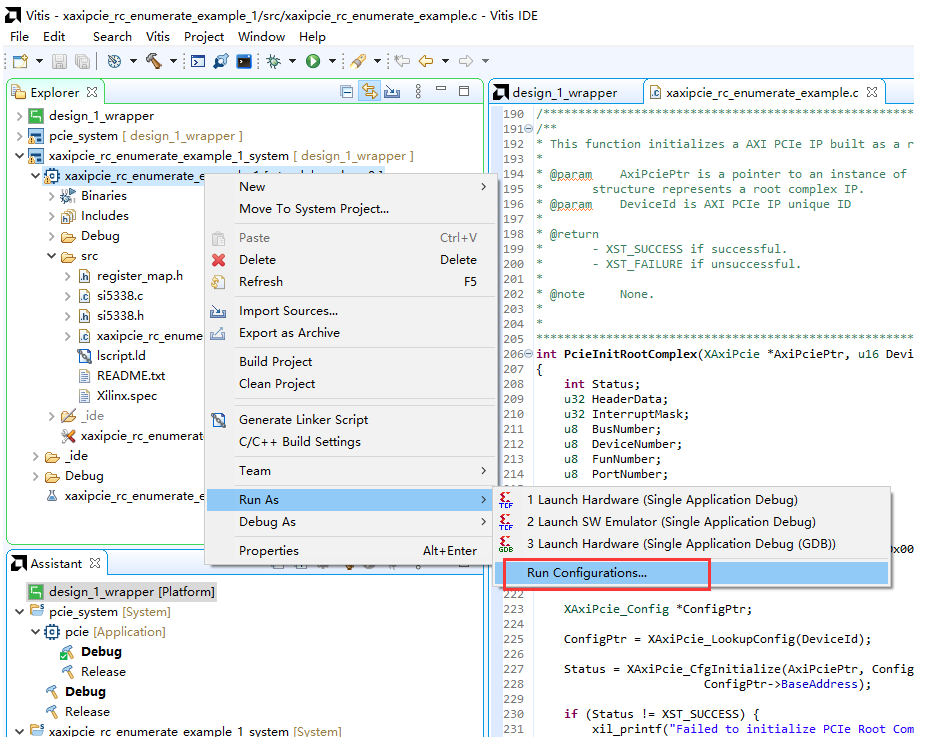The width and height of the screenshot is (939, 739).
Task: Click the green Run play icon
Action: point(313,61)
